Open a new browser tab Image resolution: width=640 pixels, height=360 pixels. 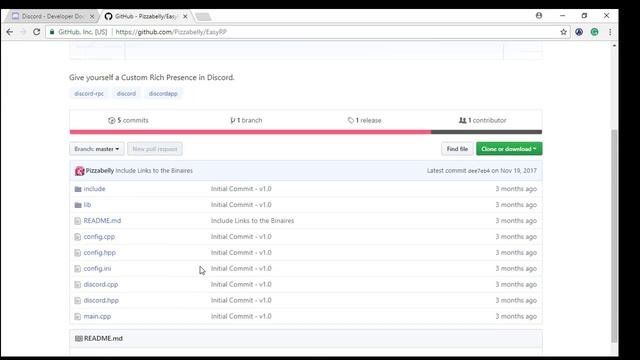(203, 17)
